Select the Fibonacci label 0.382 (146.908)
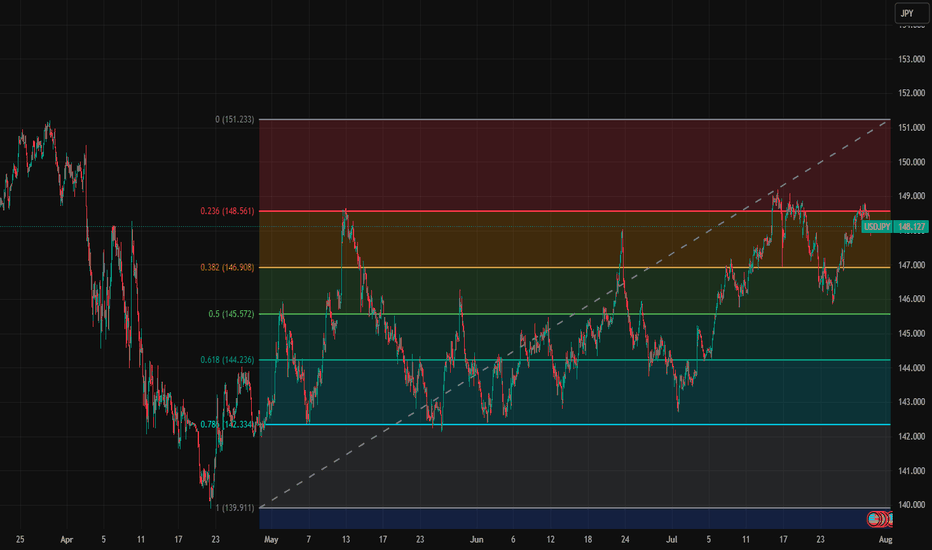The width and height of the screenshot is (932, 550). [227, 268]
